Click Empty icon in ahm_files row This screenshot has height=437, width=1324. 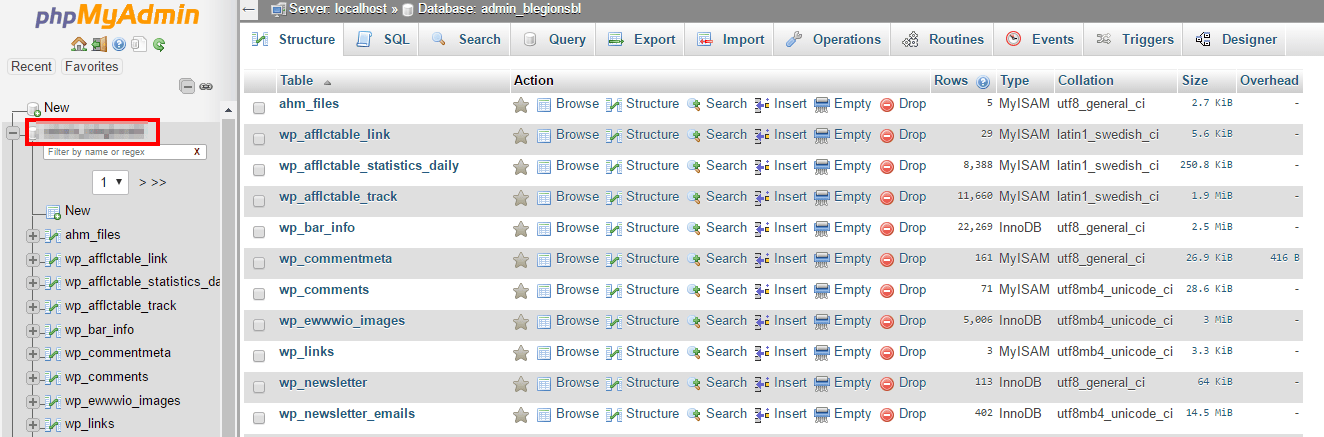point(822,104)
